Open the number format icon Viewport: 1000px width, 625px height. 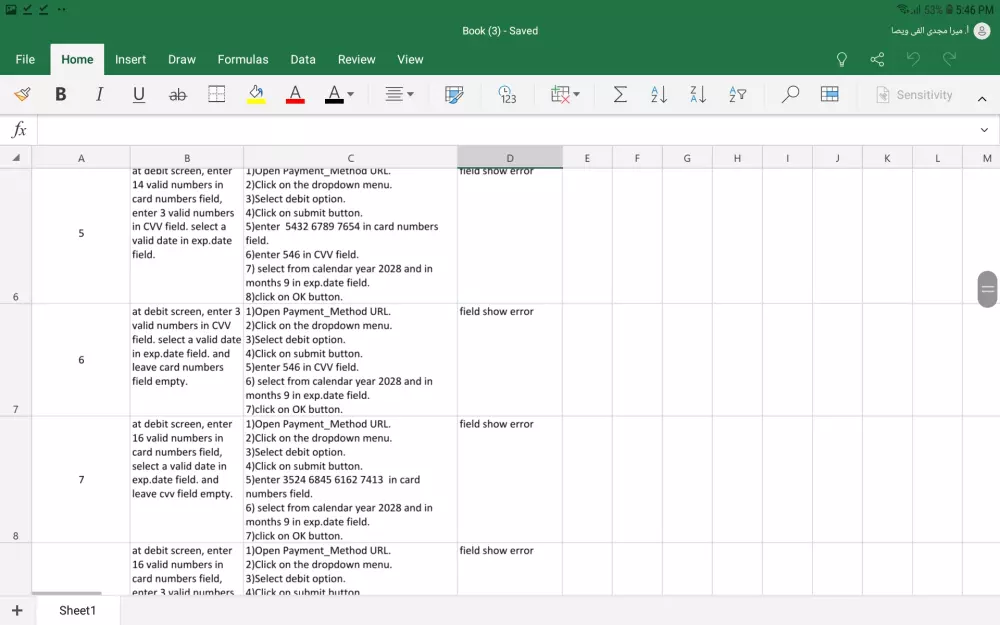(x=507, y=95)
